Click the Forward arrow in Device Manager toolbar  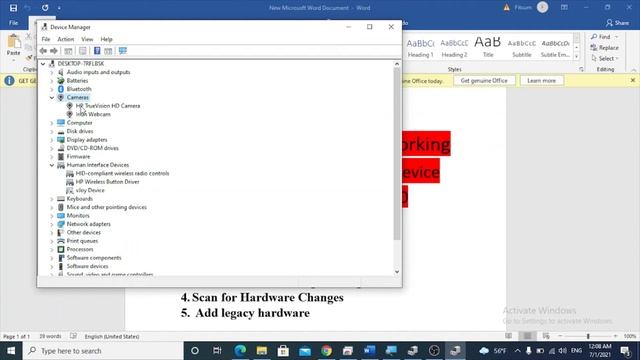53,51
